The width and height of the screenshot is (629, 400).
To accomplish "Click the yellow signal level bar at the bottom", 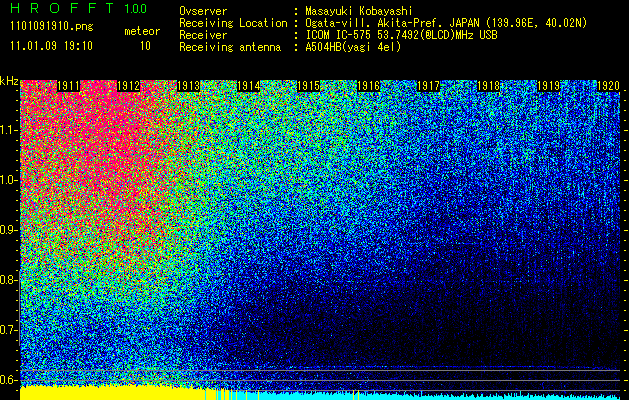I will (x=112, y=394).
